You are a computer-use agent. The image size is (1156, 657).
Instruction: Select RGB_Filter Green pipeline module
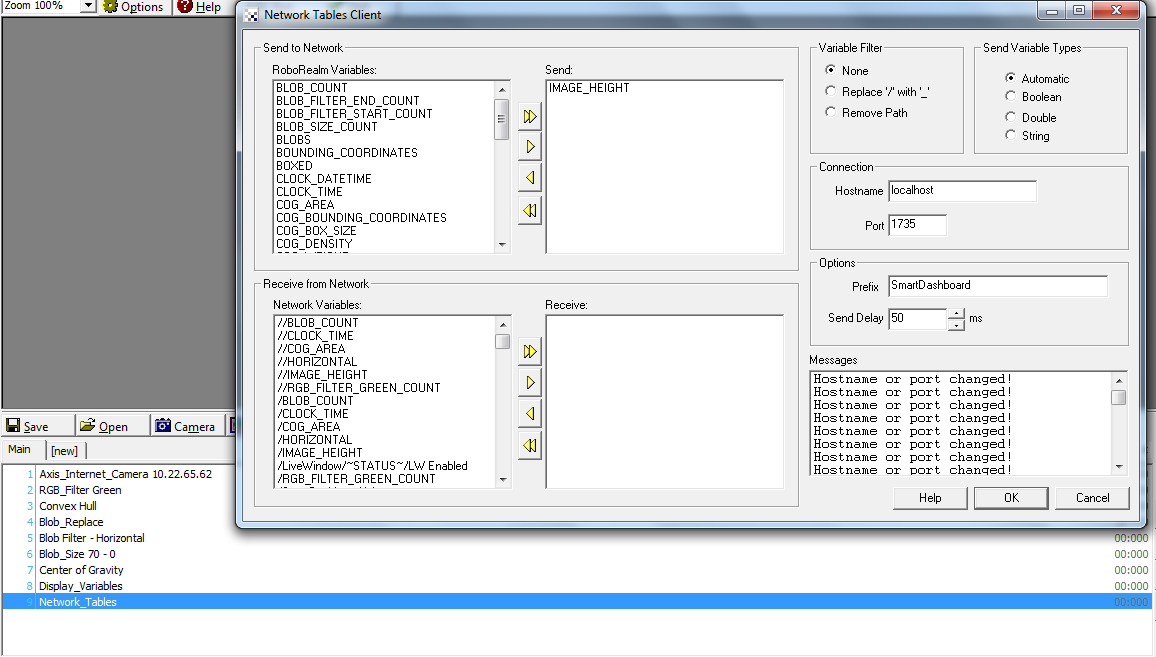pyautogui.click(x=80, y=490)
